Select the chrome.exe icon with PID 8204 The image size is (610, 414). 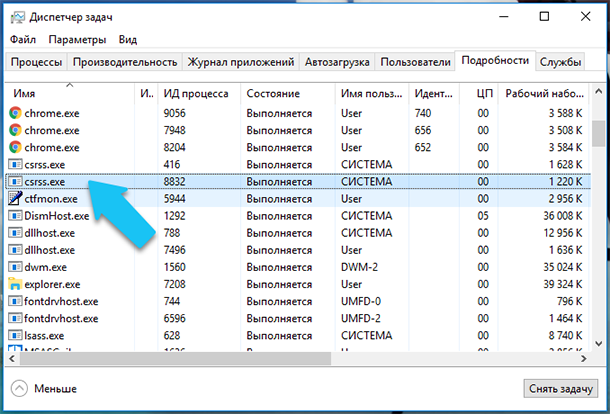pos(15,147)
